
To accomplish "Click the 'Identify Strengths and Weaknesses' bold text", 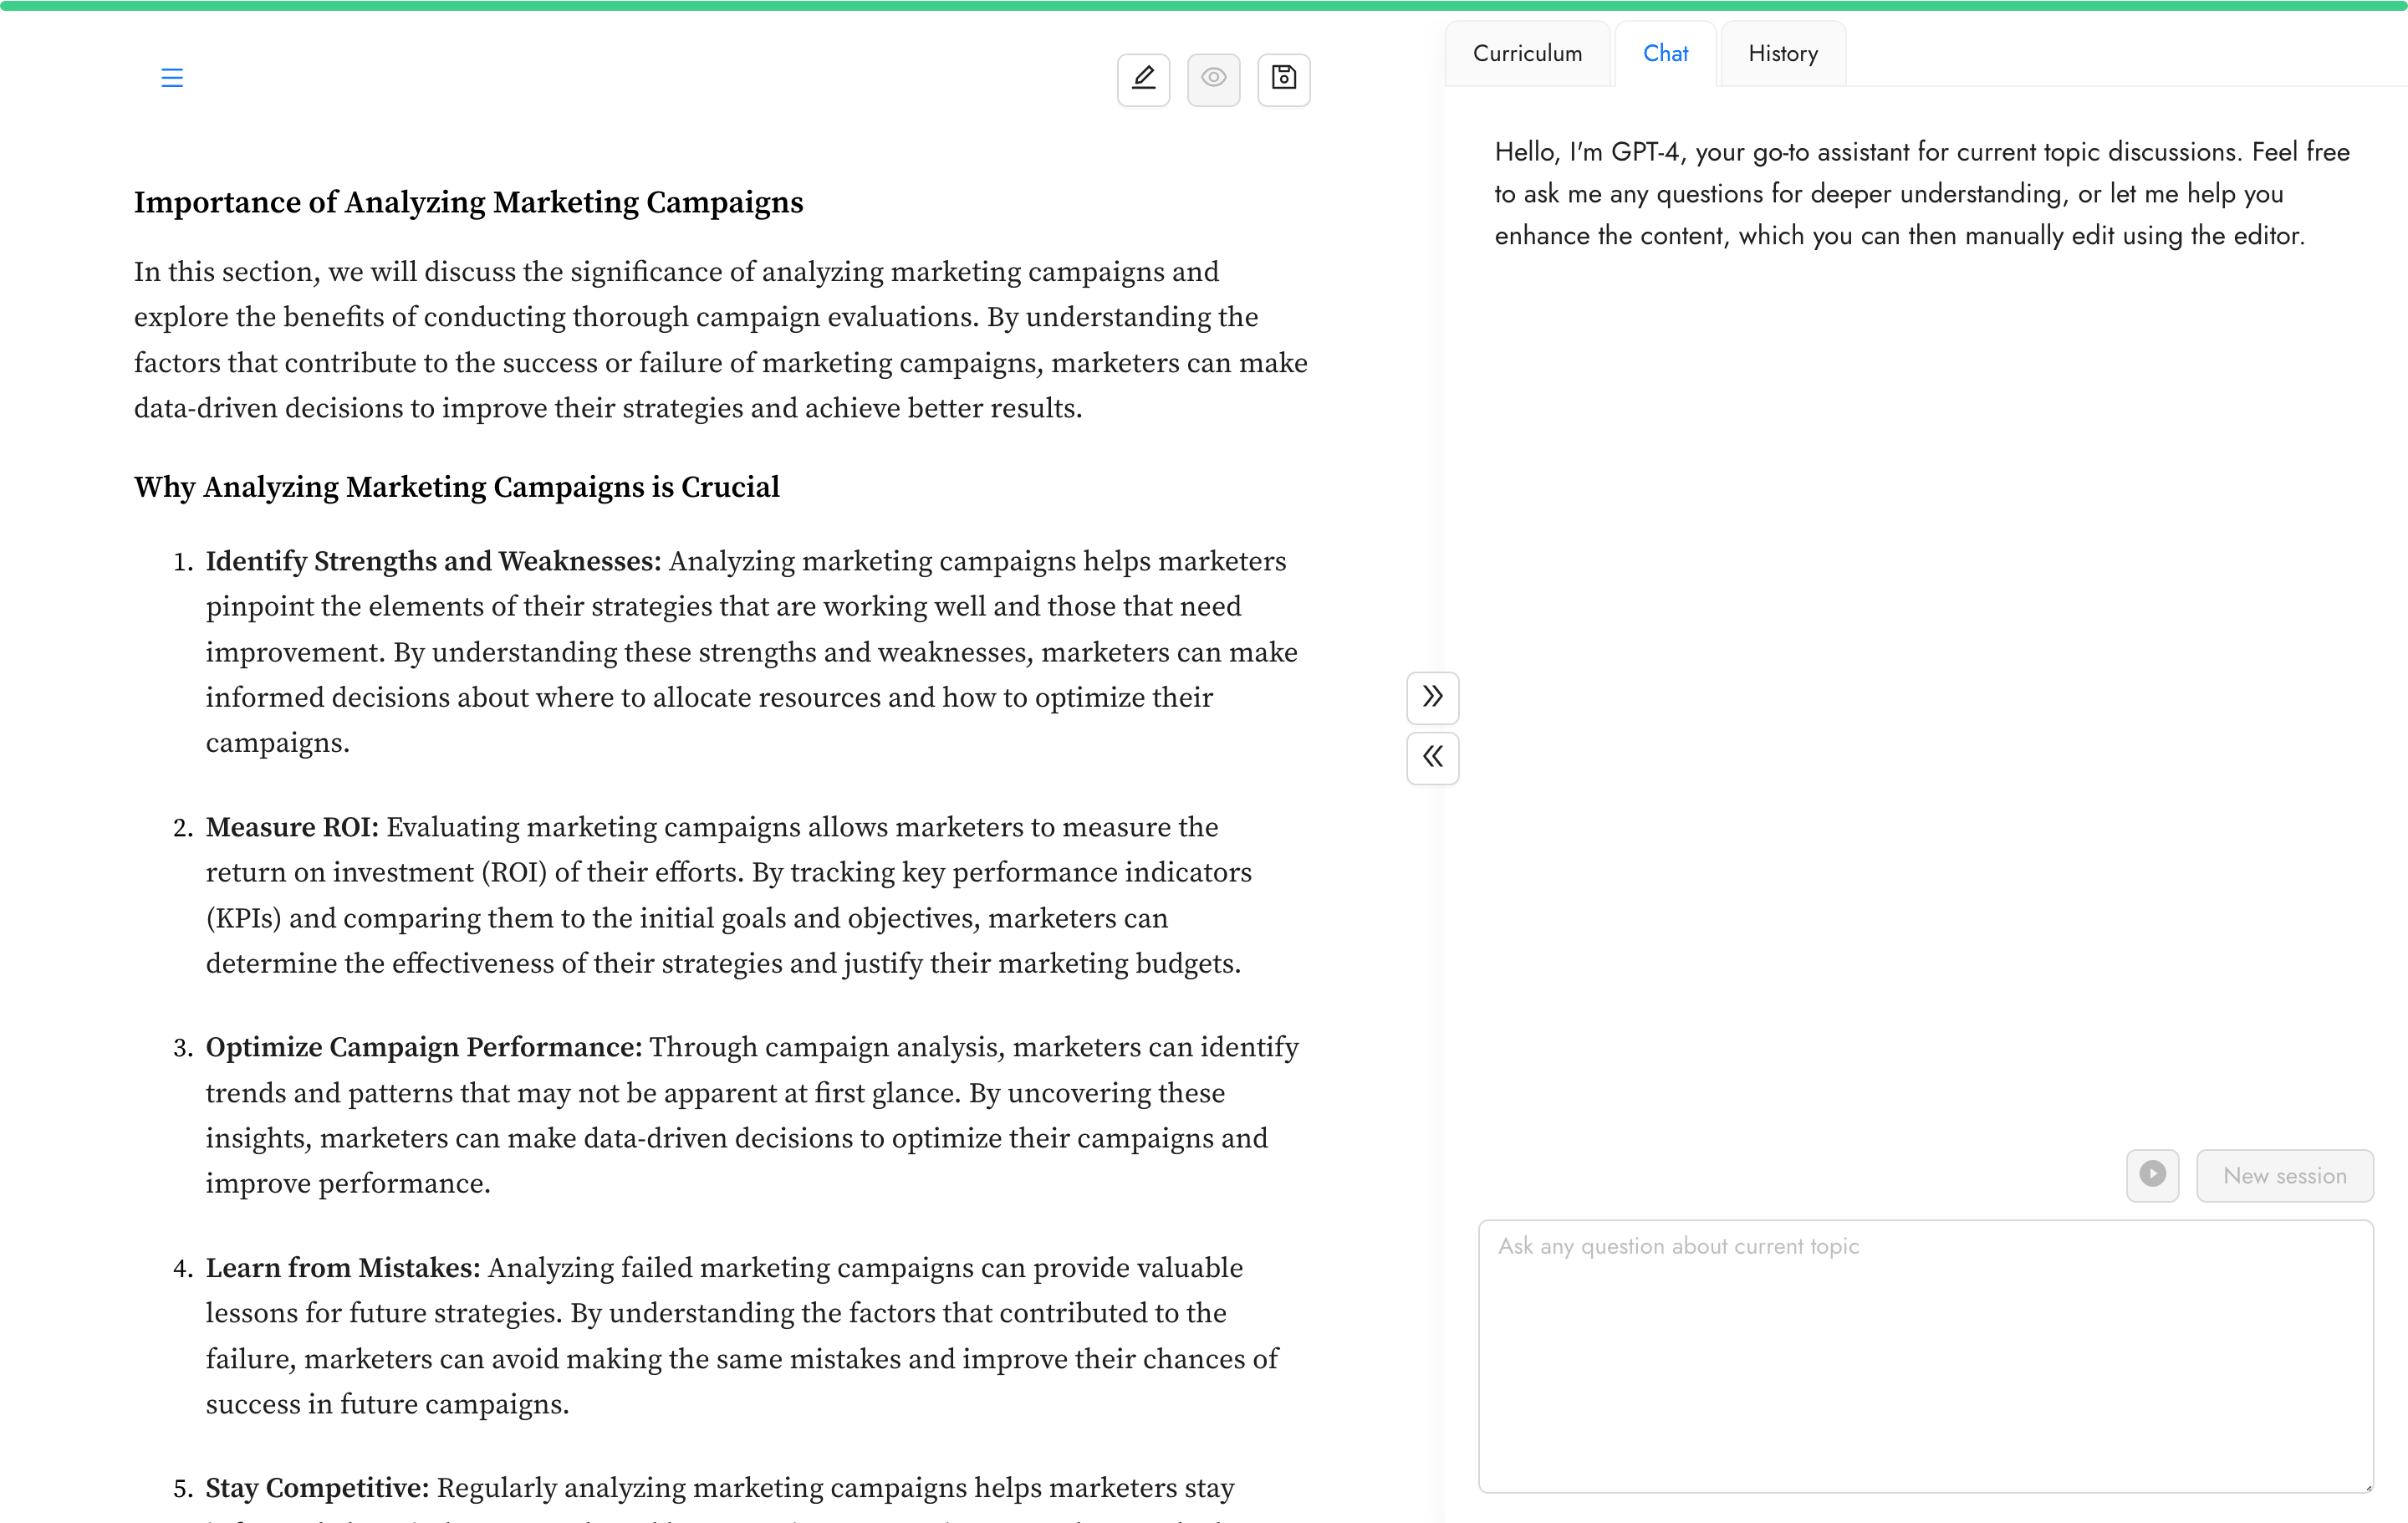I will tap(433, 562).
